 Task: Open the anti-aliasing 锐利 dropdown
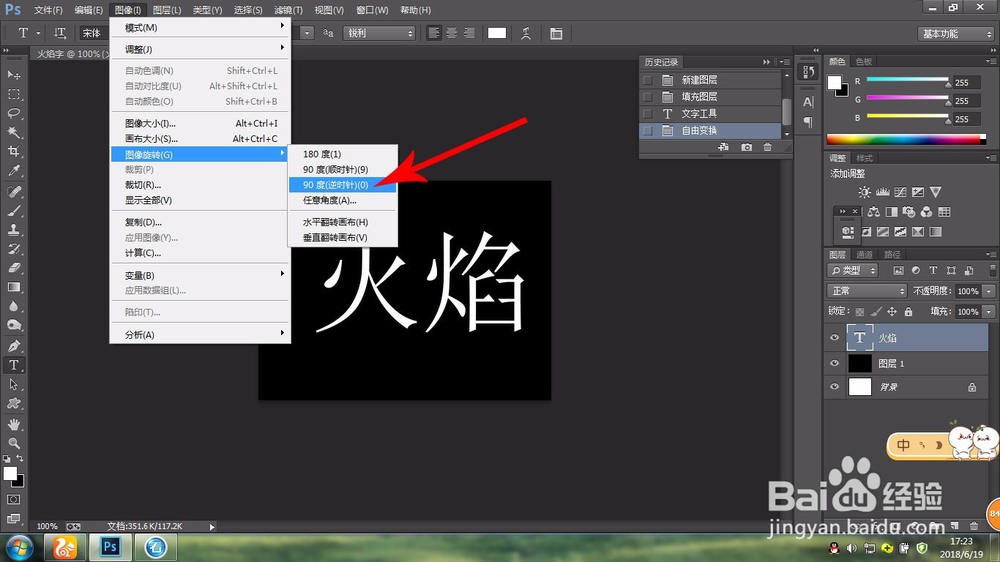(379, 33)
